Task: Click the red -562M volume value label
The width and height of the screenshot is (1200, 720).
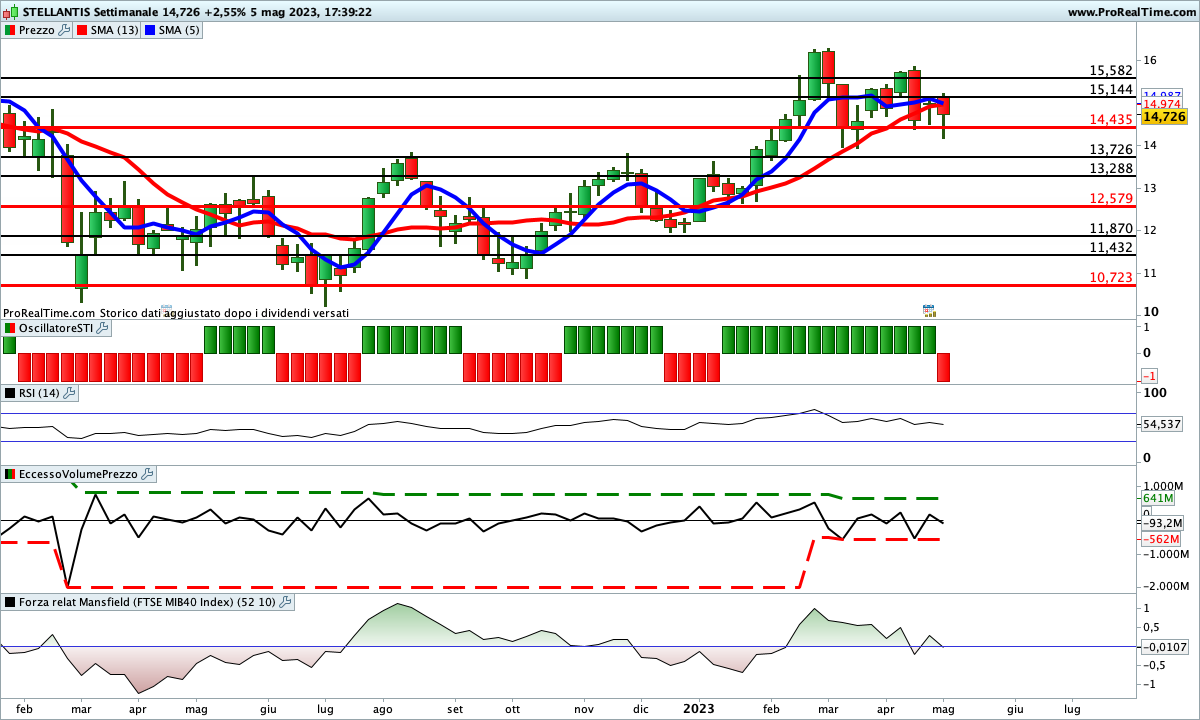Action: pyautogui.click(x=1160, y=539)
